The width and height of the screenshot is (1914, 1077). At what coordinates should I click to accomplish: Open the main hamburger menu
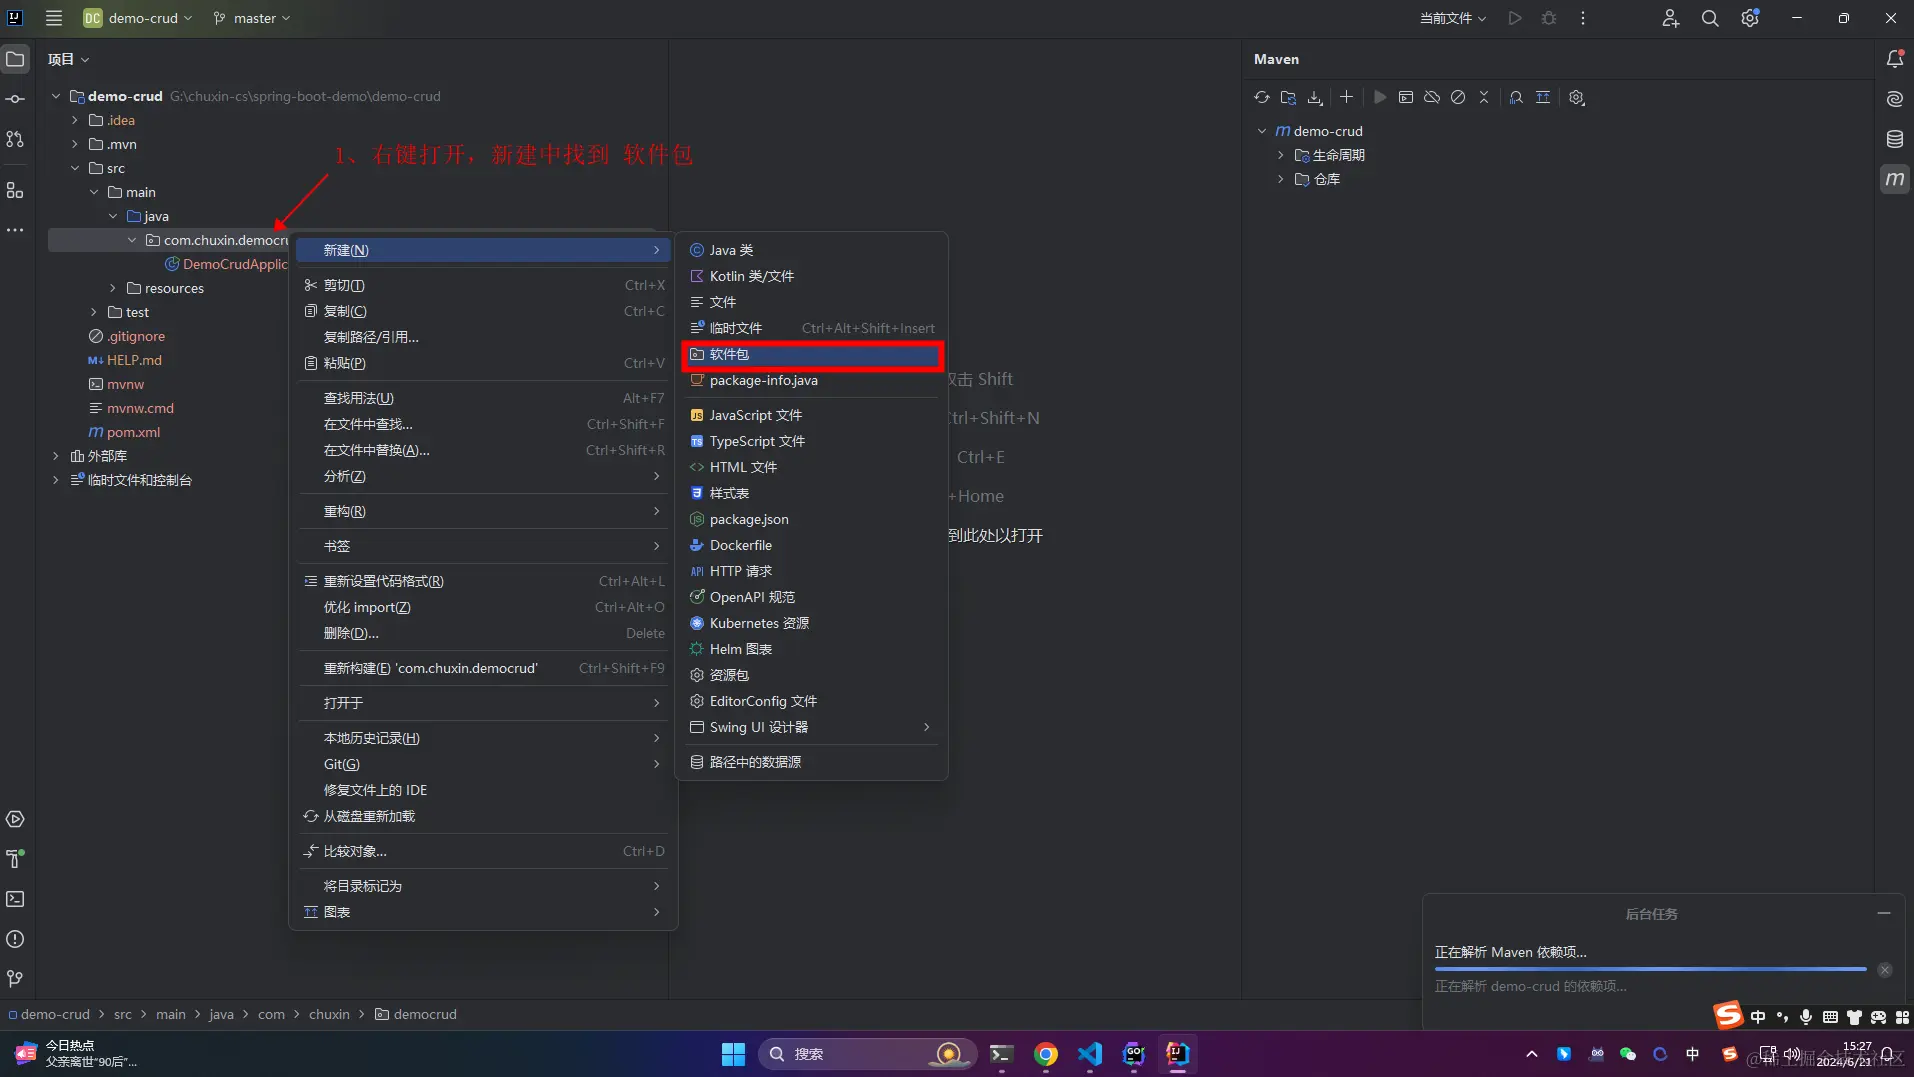pos(54,18)
